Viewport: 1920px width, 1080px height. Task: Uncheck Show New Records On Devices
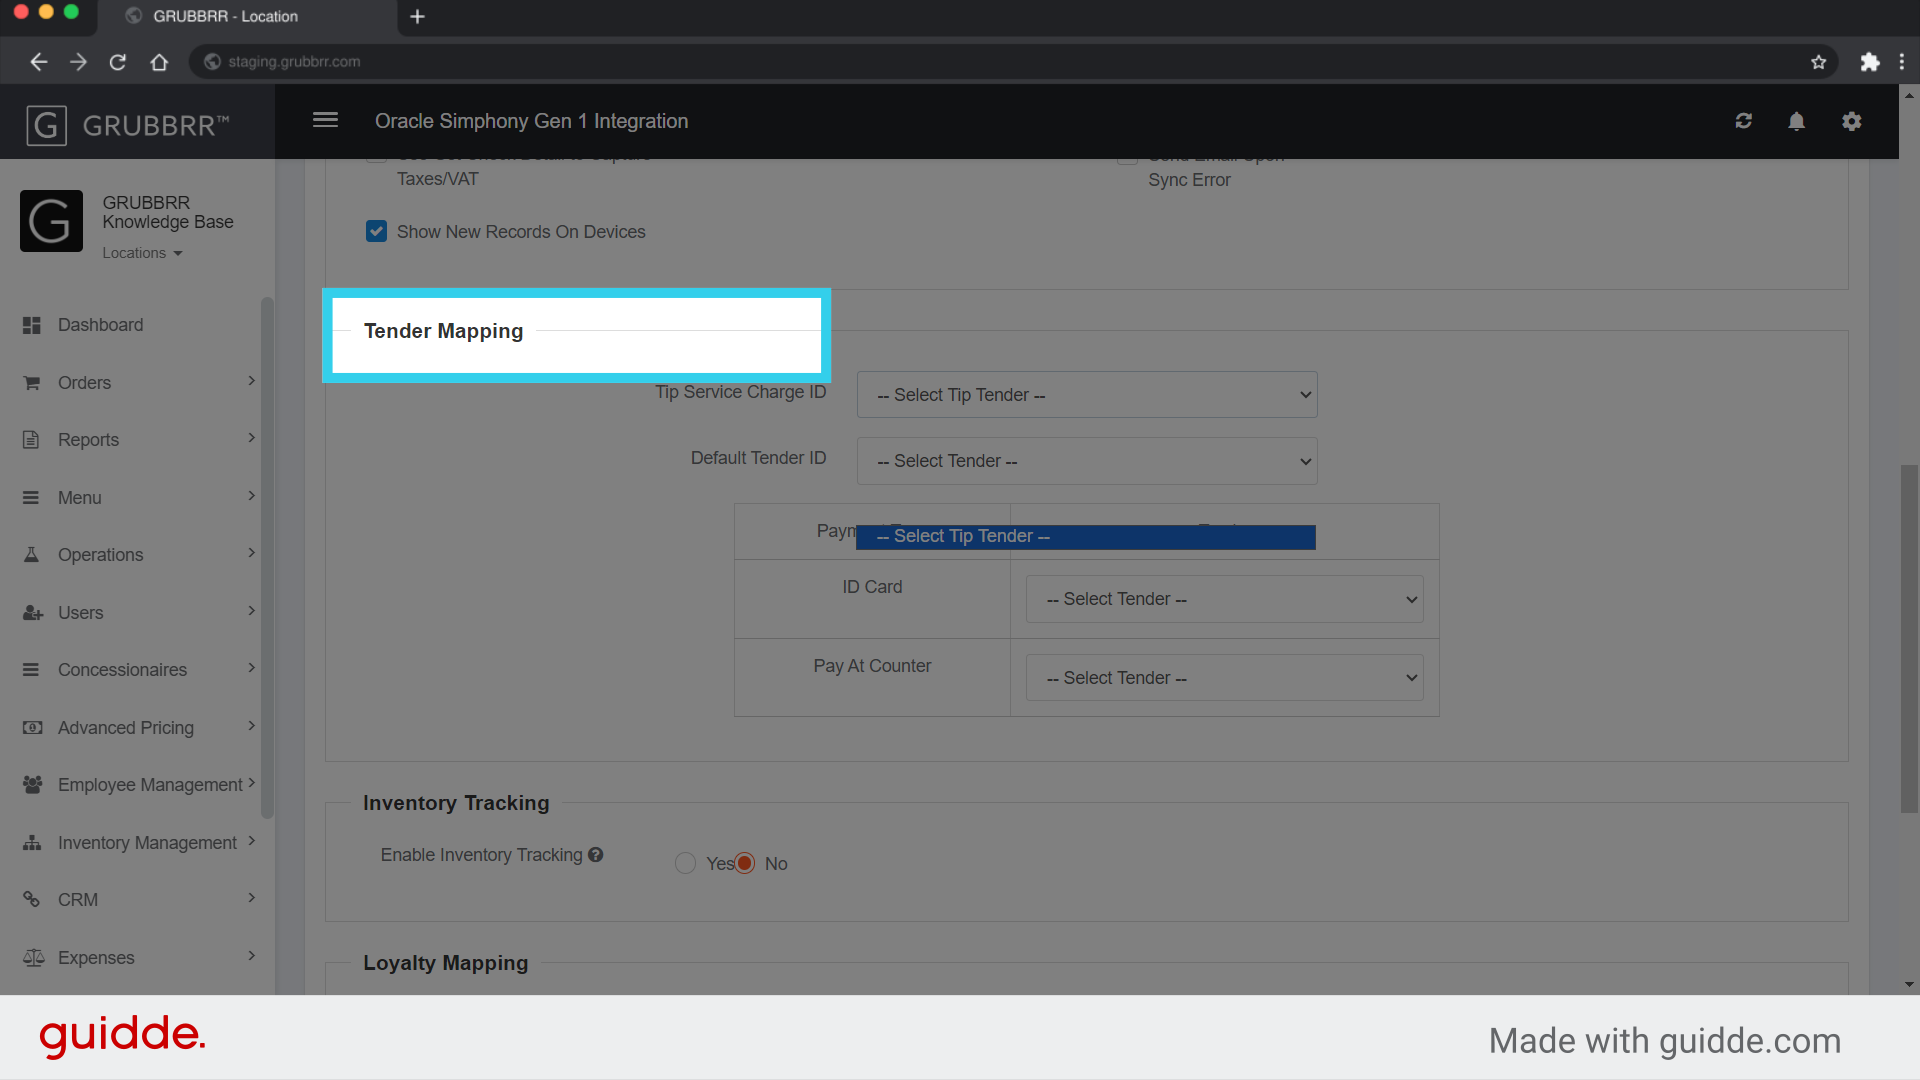click(x=376, y=232)
